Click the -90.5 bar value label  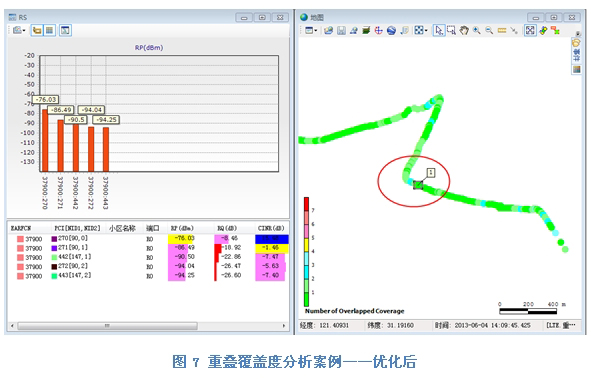(x=76, y=120)
